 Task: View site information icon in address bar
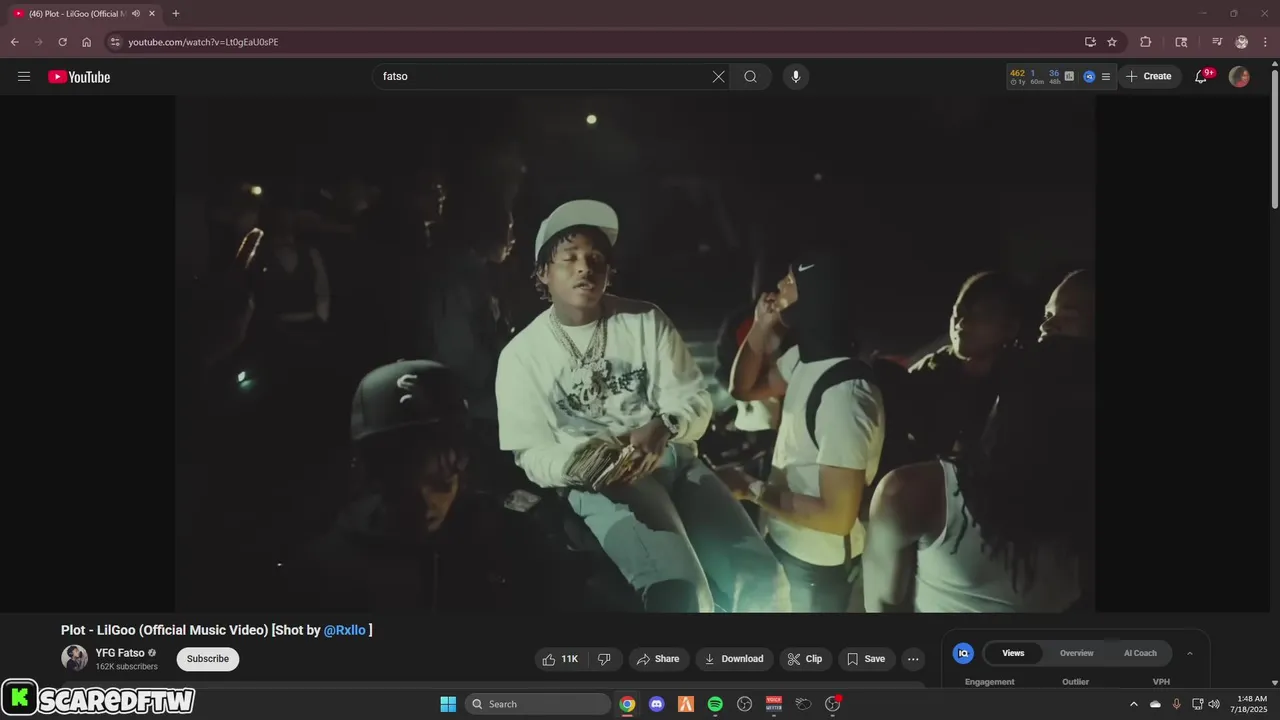[x=115, y=42]
